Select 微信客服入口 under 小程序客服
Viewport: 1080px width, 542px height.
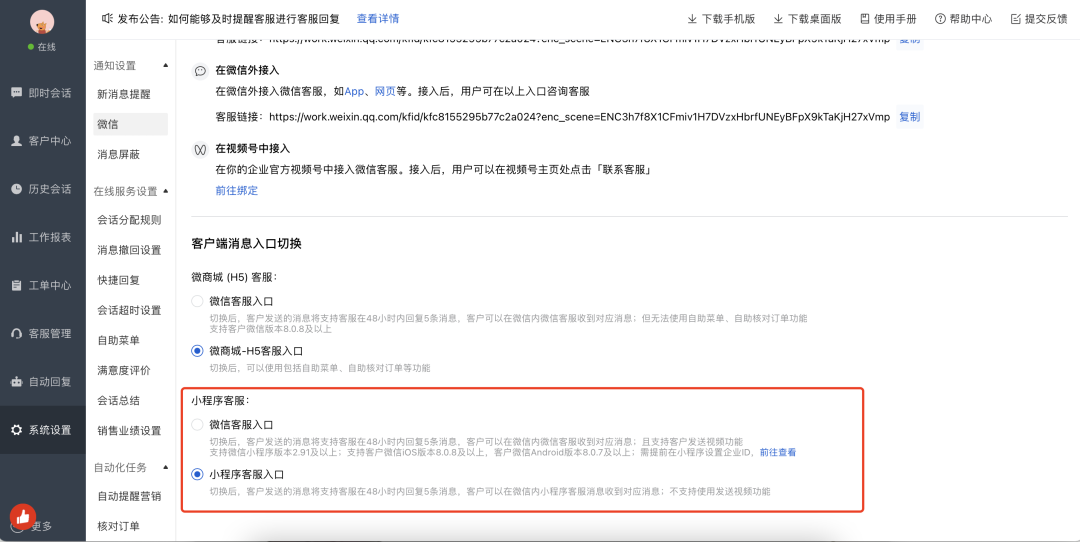click(x=197, y=425)
